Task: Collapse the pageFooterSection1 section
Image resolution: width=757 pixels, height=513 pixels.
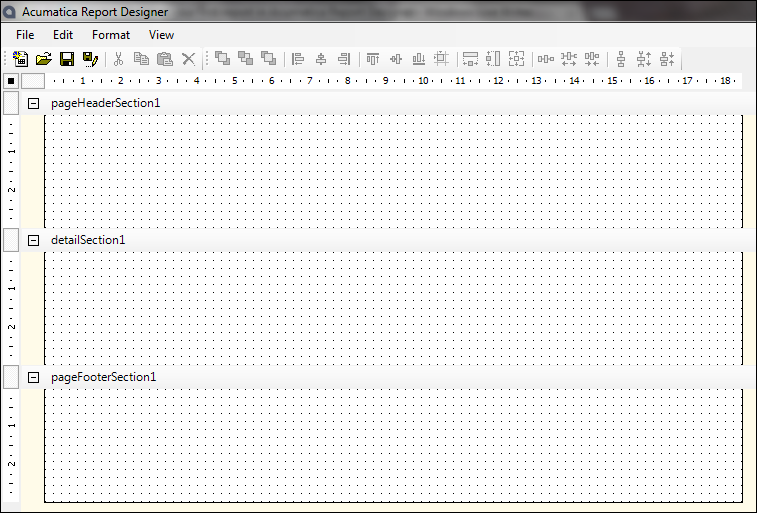Action: [x=33, y=377]
